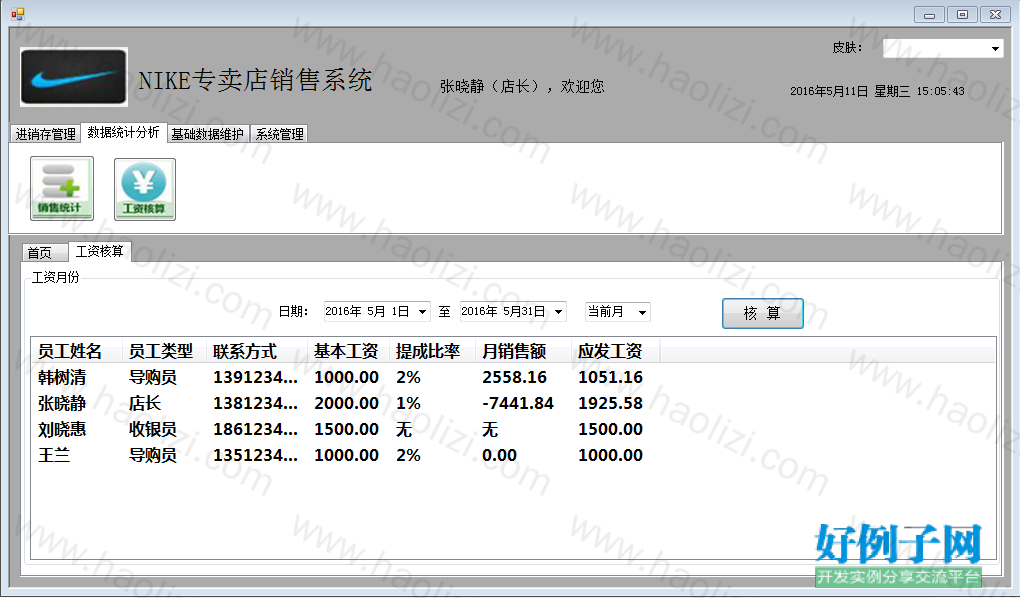The height and width of the screenshot is (598, 1020).
Task: Select employee row 韩树清
Action: coord(345,377)
